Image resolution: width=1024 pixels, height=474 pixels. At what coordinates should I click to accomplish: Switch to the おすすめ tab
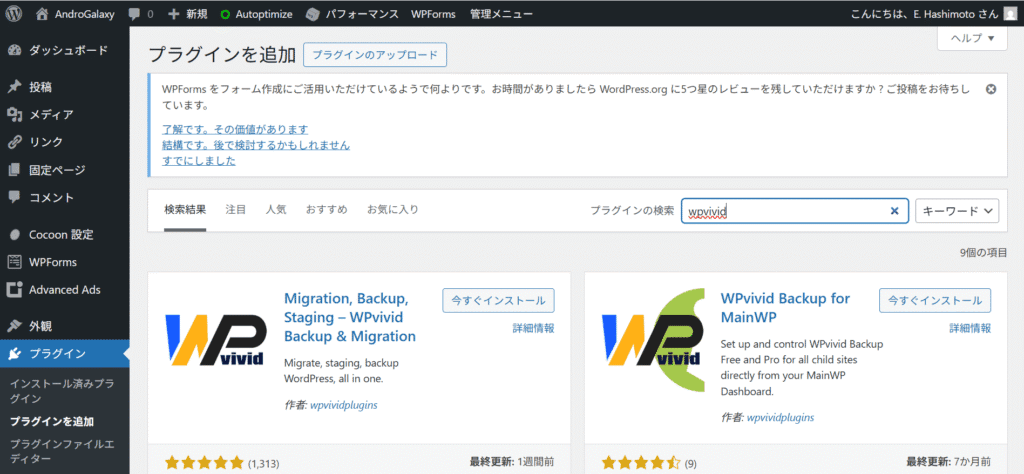[x=327, y=210]
